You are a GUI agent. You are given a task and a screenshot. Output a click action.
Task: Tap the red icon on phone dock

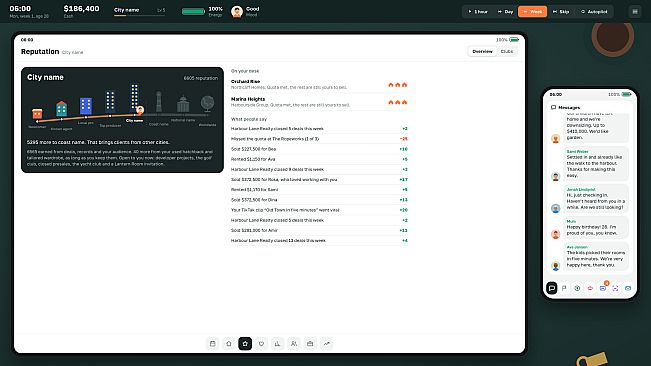pyautogui.click(x=590, y=288)
